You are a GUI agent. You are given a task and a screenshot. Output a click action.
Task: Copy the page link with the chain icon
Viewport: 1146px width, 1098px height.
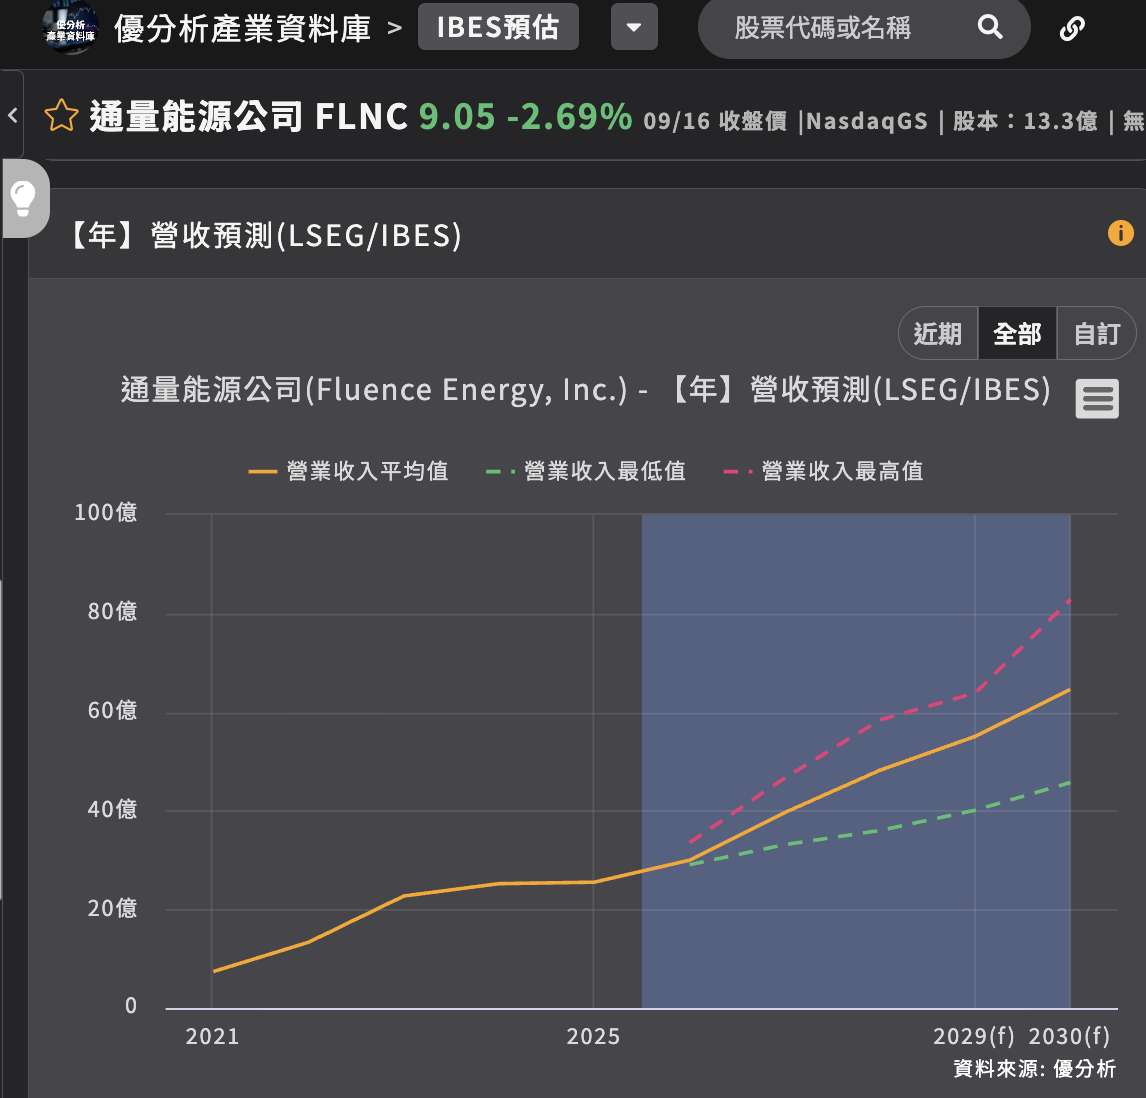tap(1071, 29)
